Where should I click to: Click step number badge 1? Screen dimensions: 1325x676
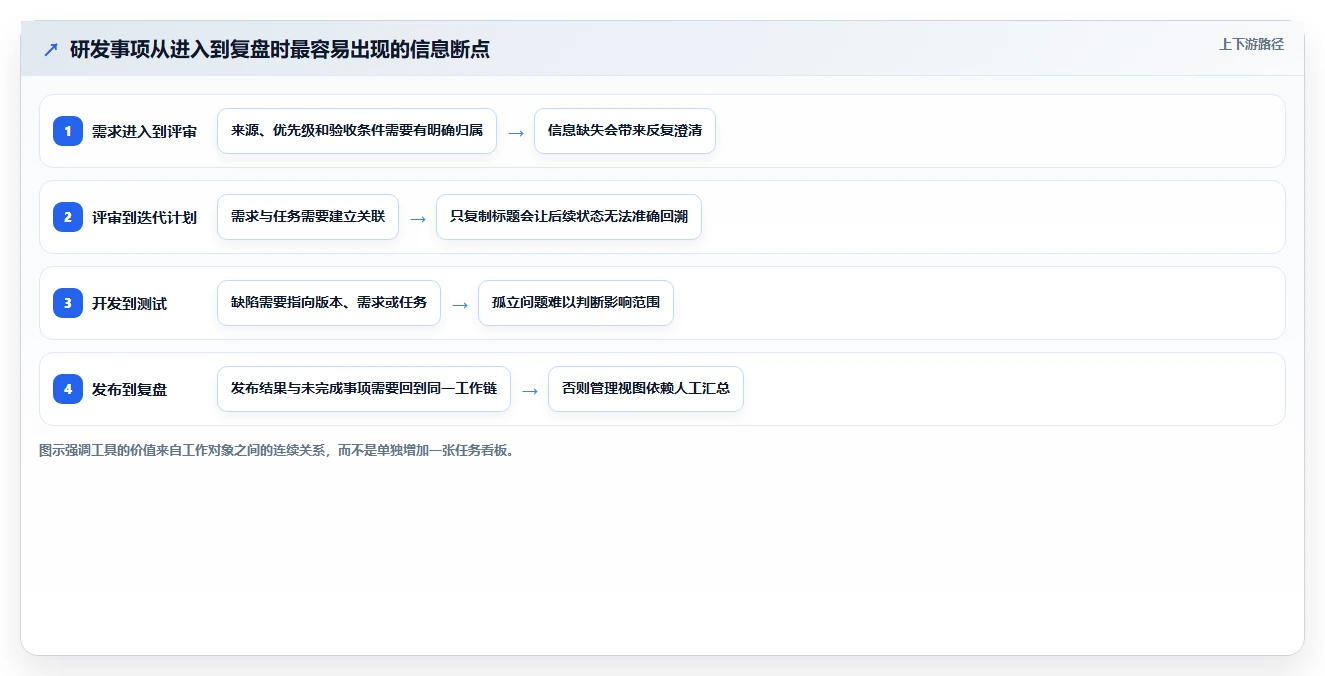(x=68, y=131)
